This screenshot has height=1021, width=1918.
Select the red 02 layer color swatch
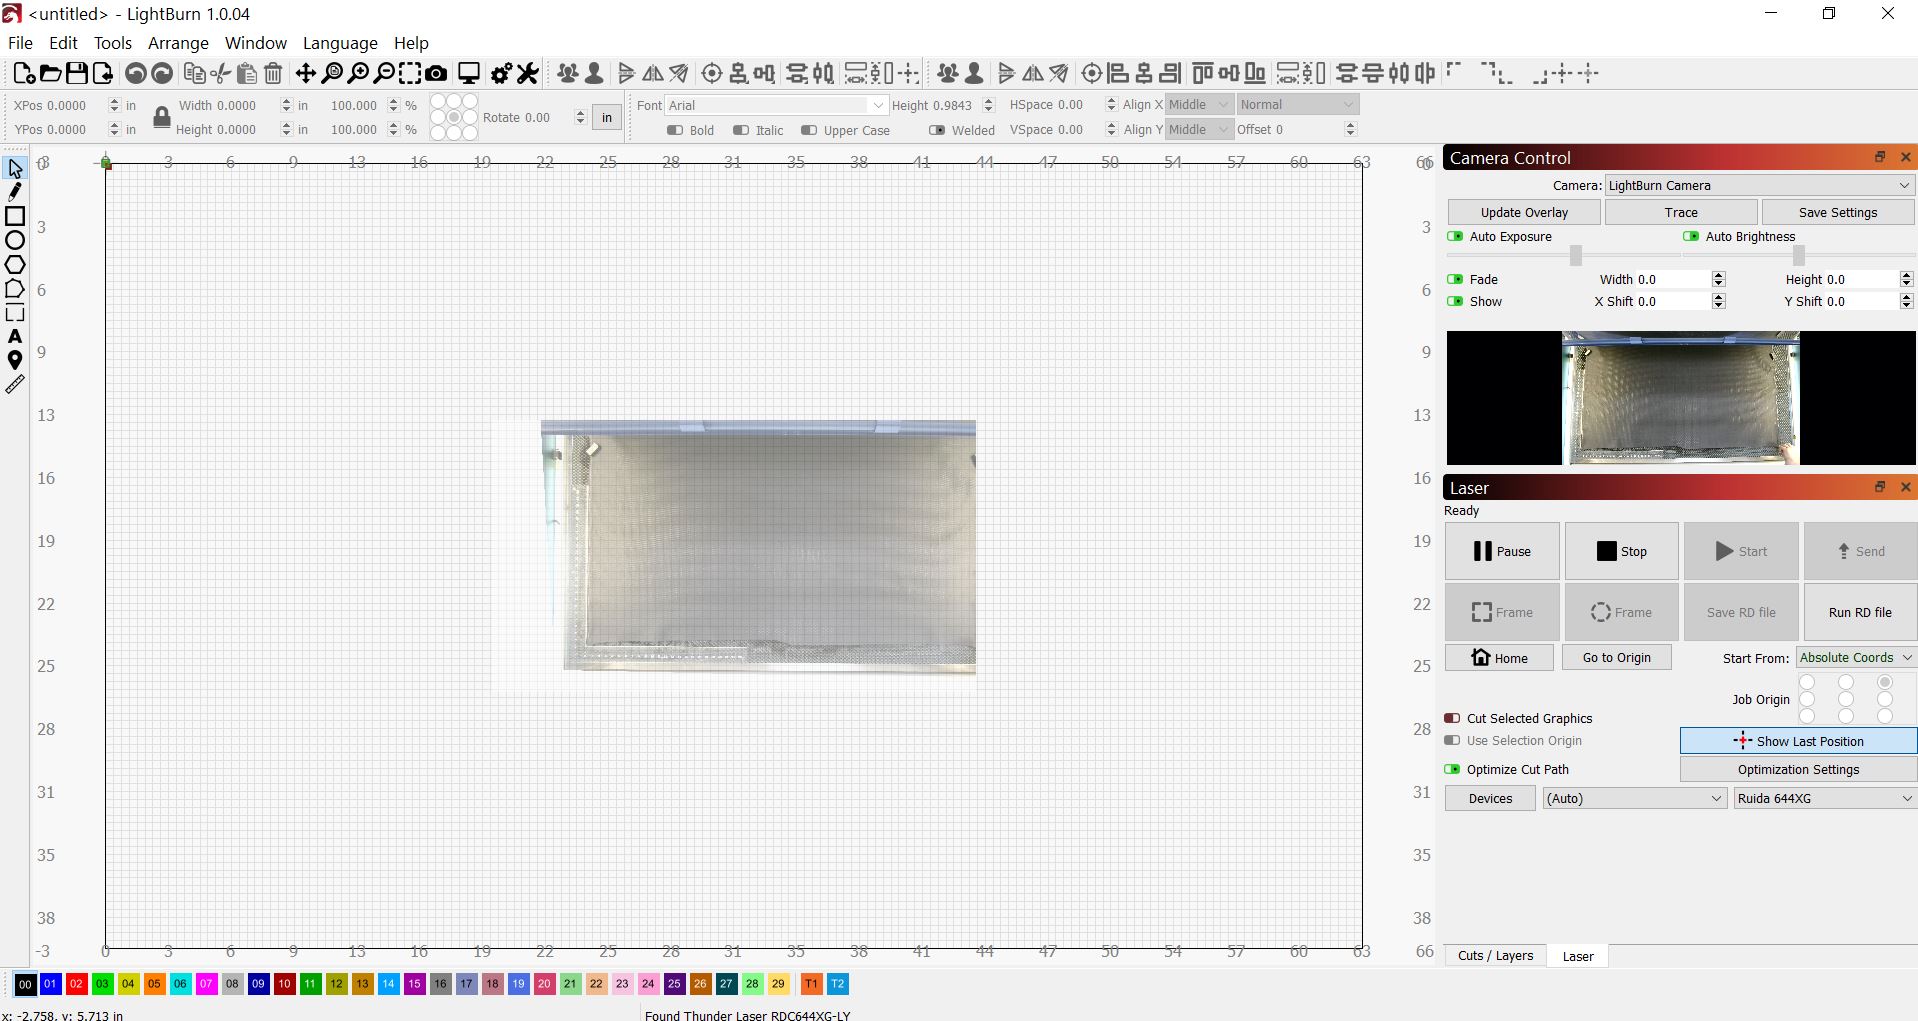click(x=76, y=984)
